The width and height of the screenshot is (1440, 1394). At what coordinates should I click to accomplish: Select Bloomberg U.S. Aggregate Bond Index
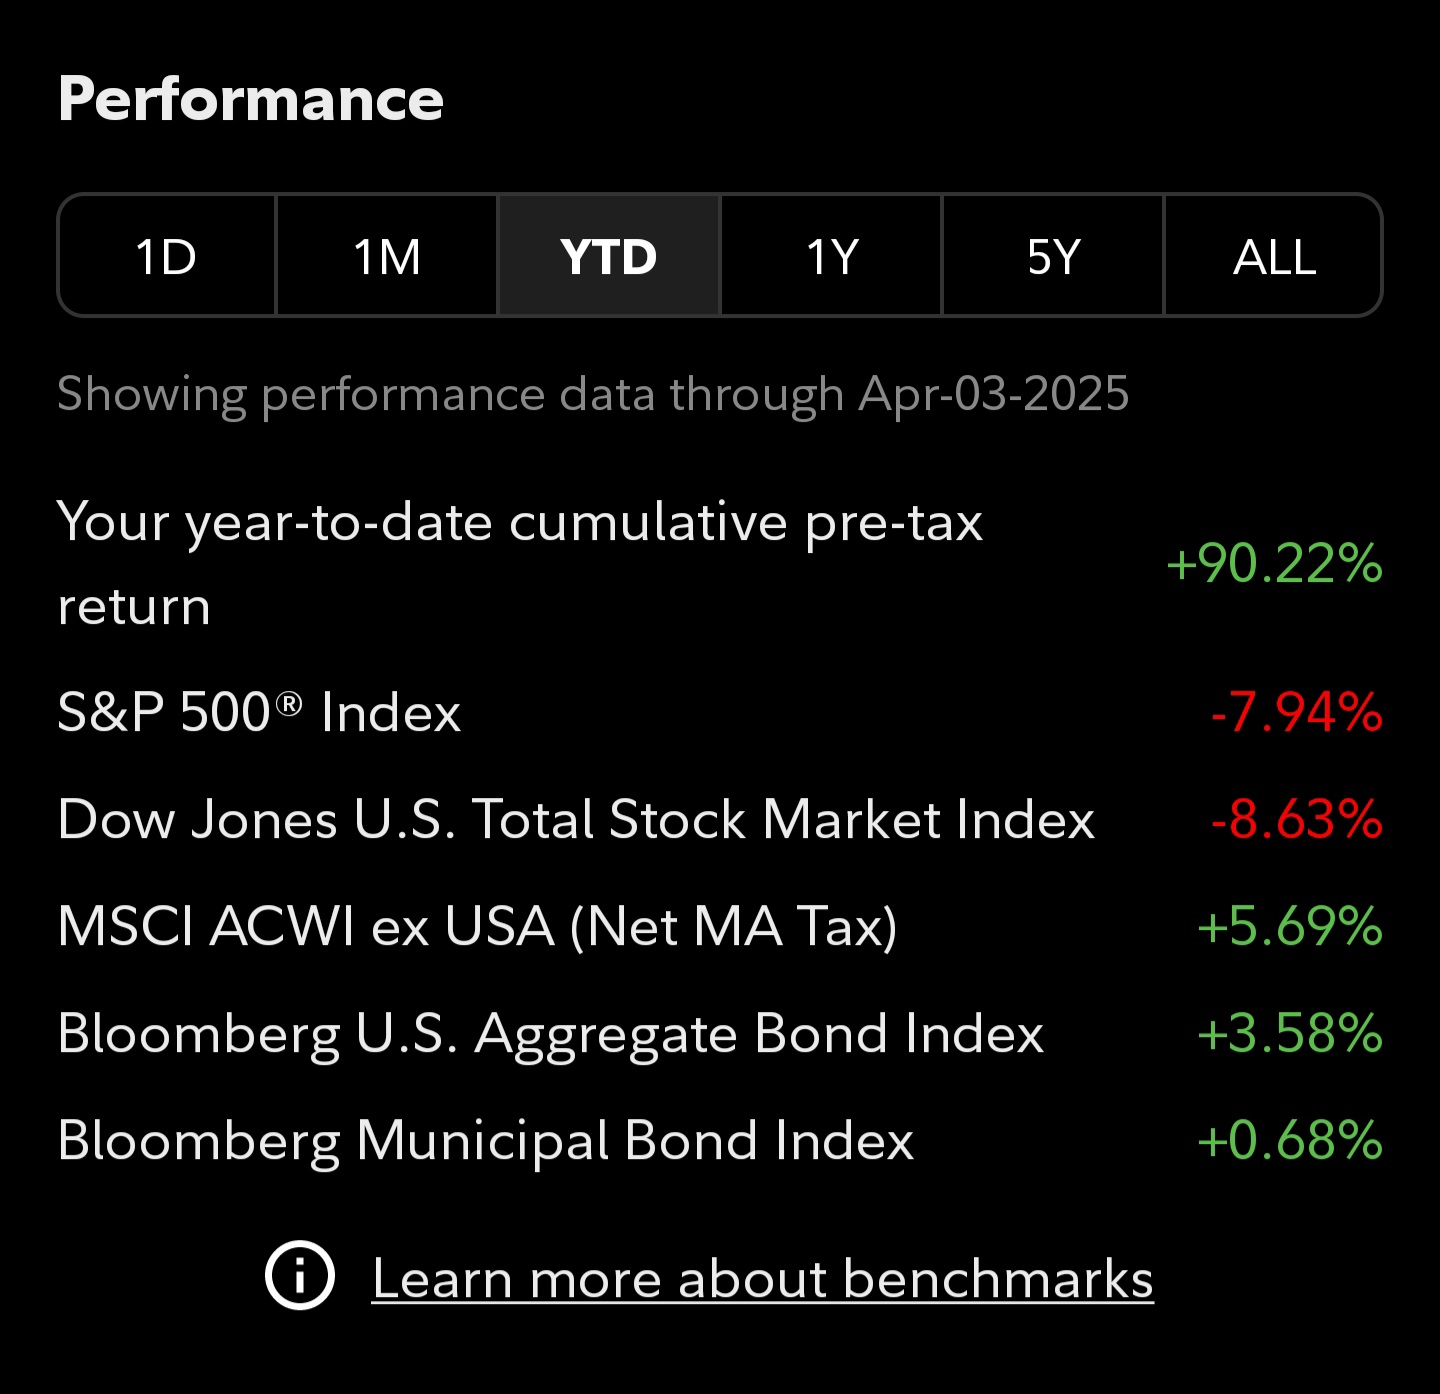click(720, 1033)
